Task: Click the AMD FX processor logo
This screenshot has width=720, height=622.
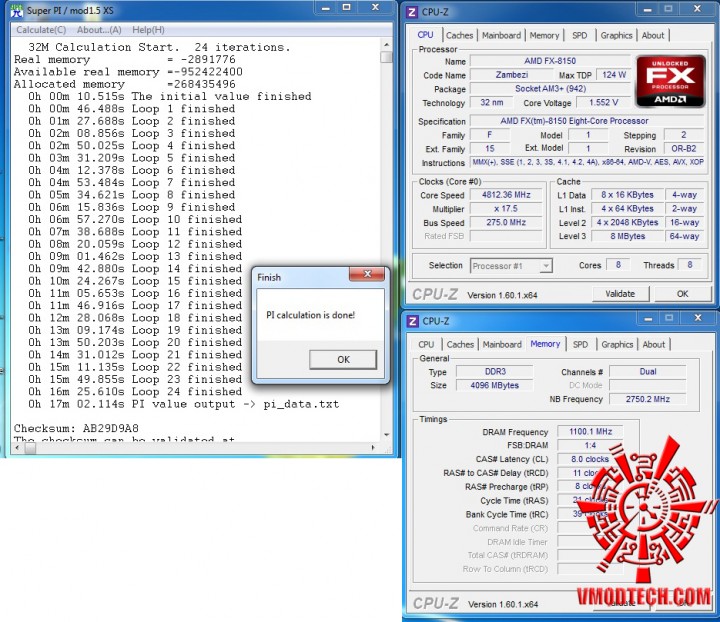Action: click(670, 81)
